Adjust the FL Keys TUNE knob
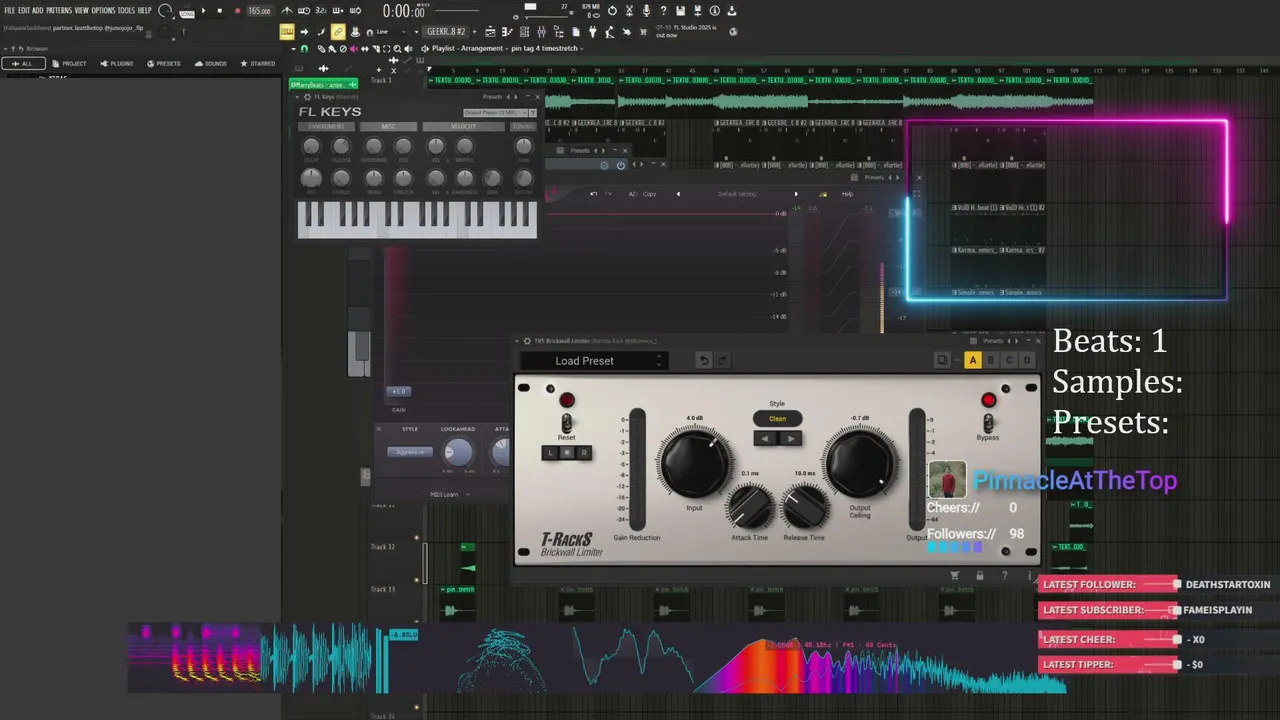 click(x=524, y=146)
